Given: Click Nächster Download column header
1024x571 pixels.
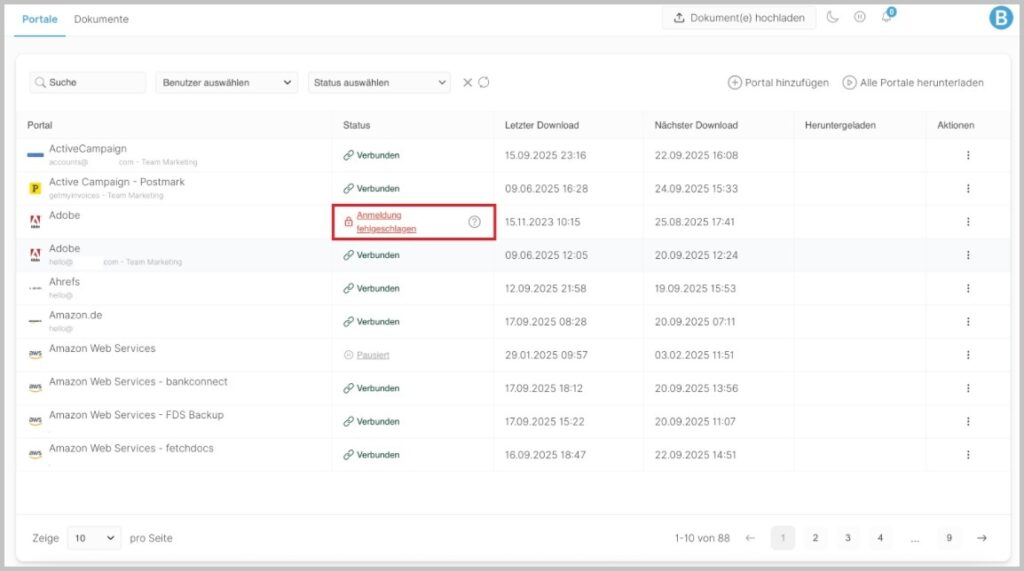Looking at the screenshot, I should coord(696,125).
